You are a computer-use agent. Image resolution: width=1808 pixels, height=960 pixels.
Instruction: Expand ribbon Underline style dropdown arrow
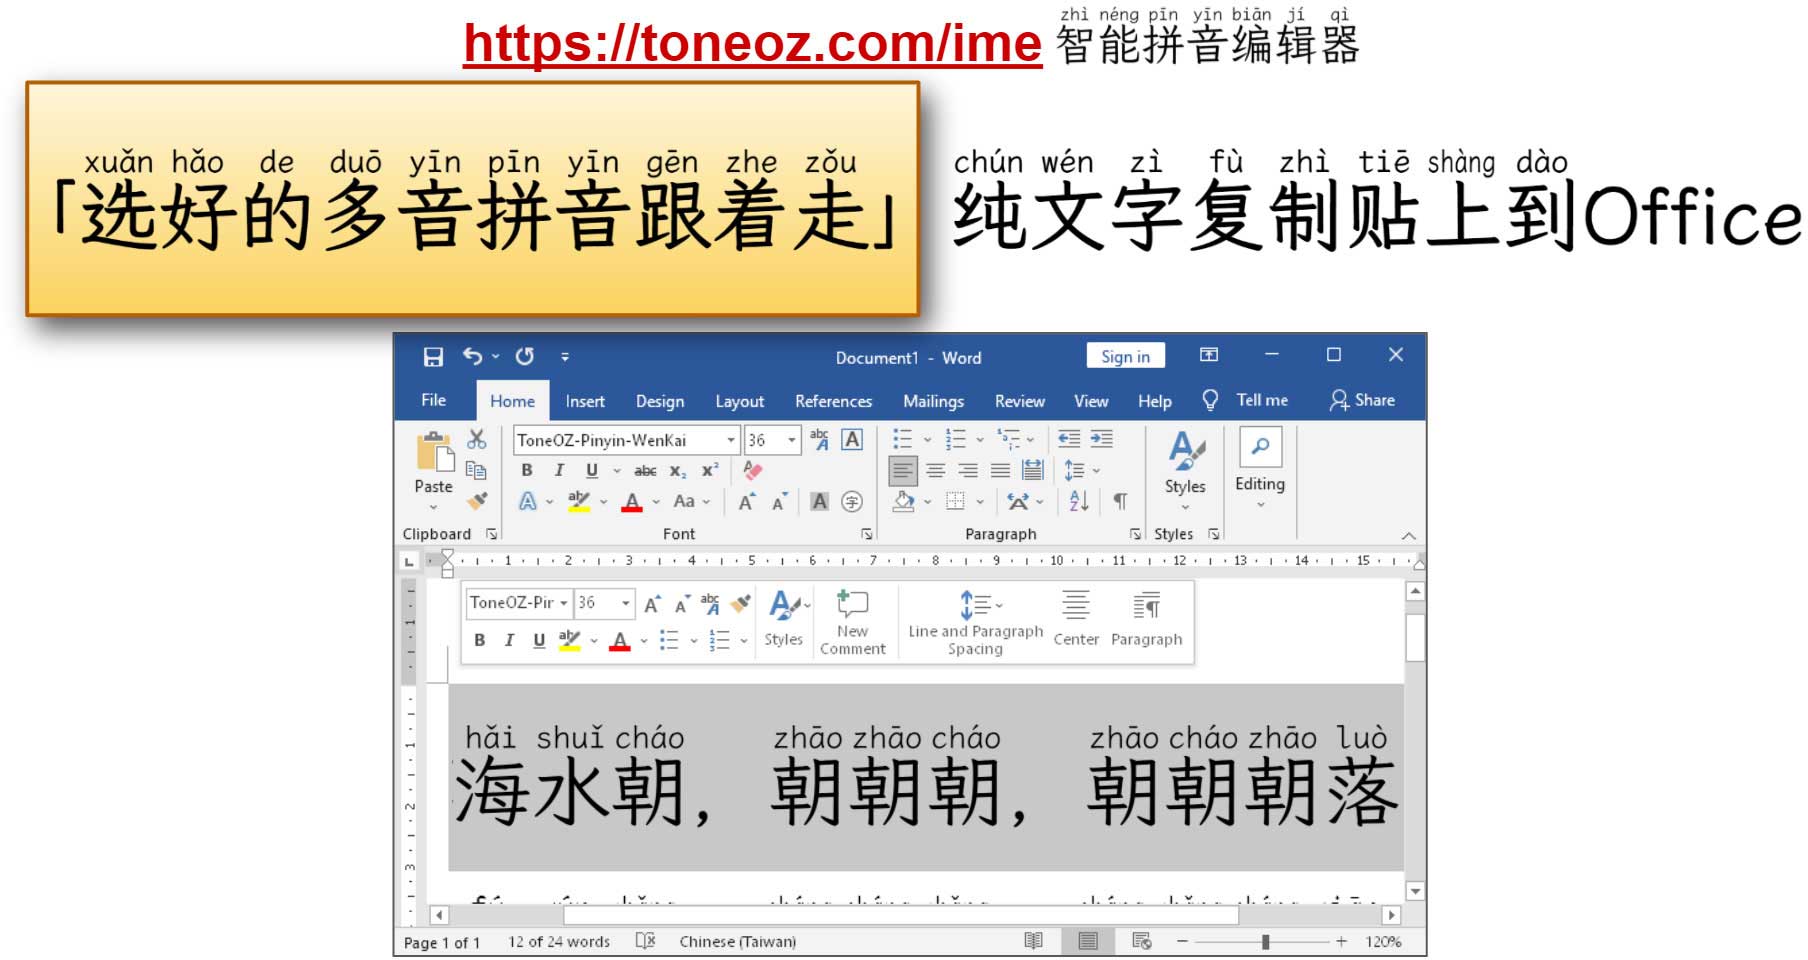click(x=616, y=471)
